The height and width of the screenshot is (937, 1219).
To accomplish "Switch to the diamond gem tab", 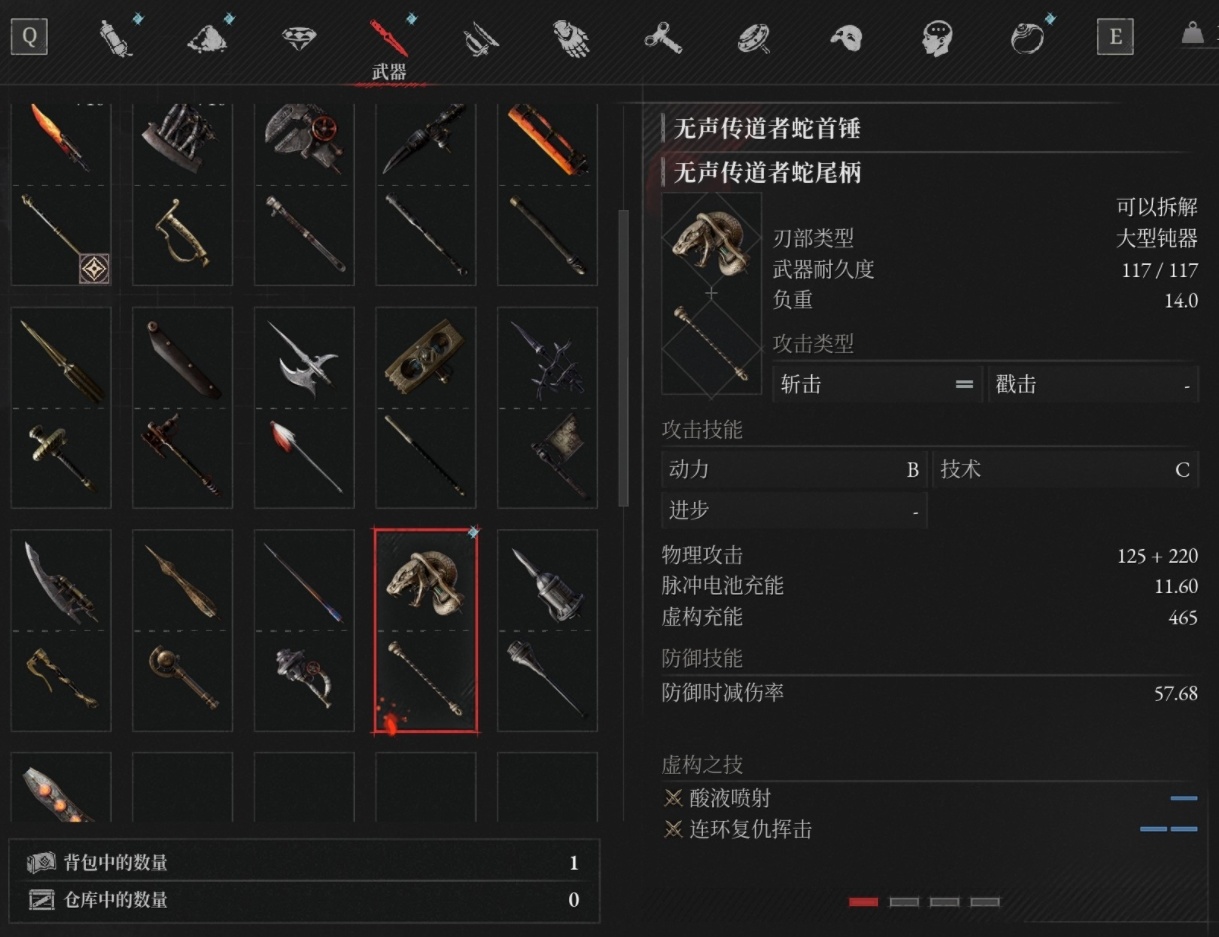I will click(298, 39).
